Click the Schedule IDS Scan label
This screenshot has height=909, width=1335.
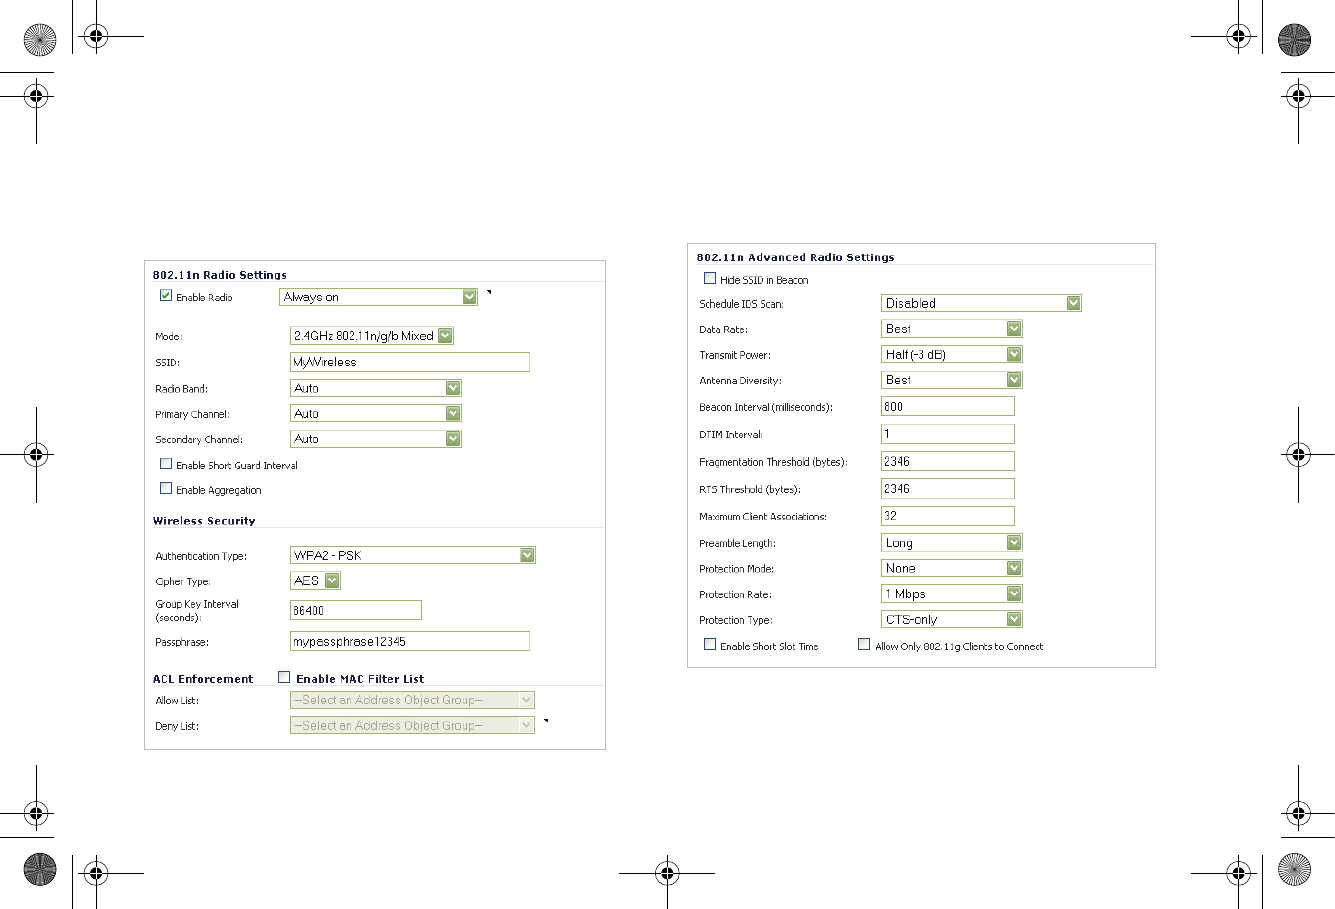pyautogui.click(x=741, y=304)
